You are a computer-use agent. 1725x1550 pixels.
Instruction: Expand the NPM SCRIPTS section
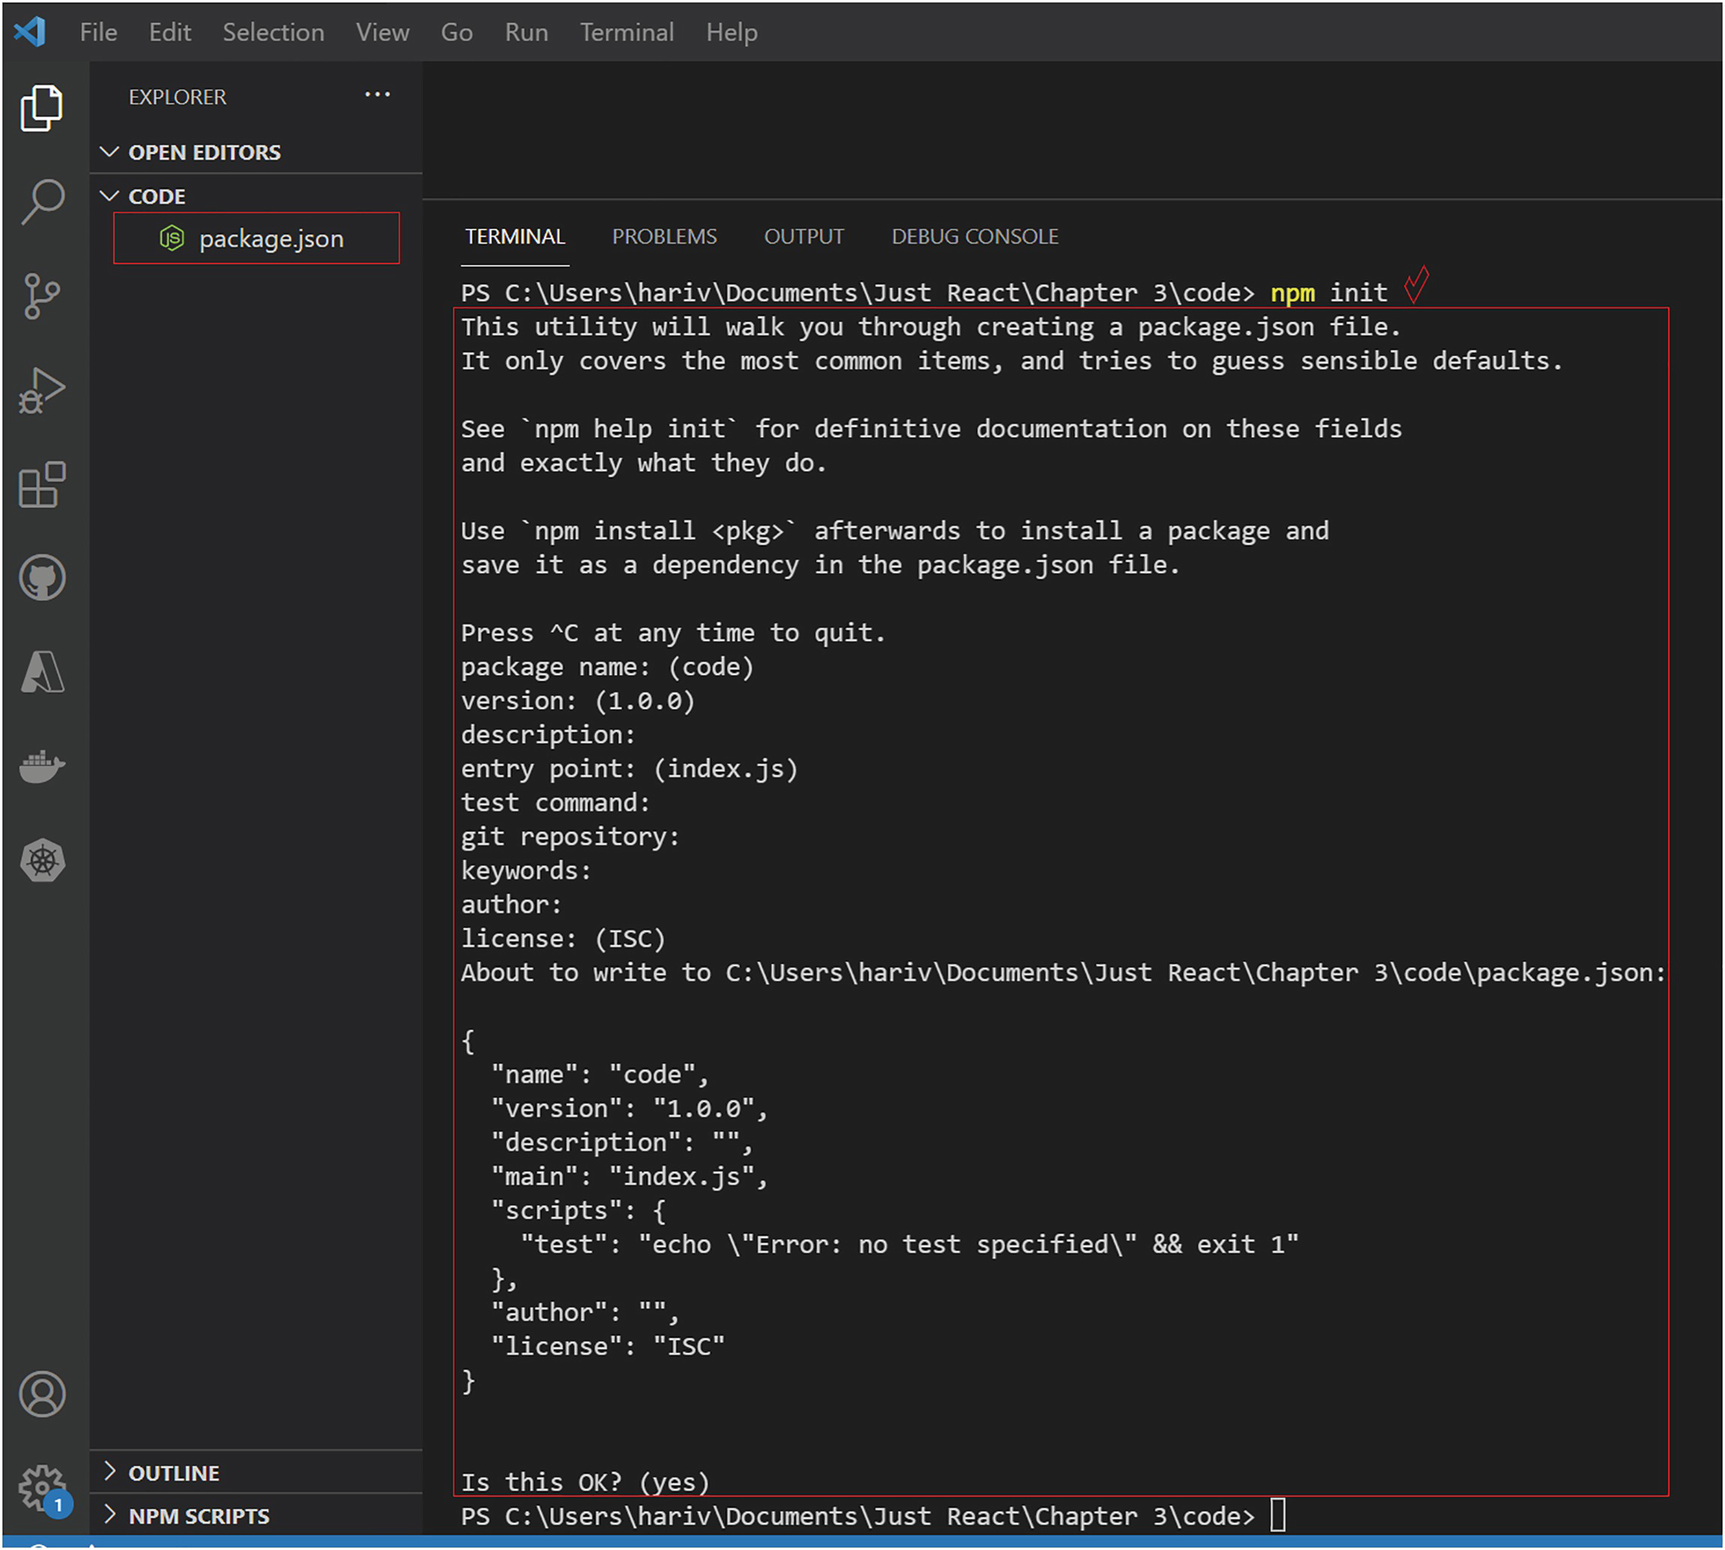click(198, 1516)
